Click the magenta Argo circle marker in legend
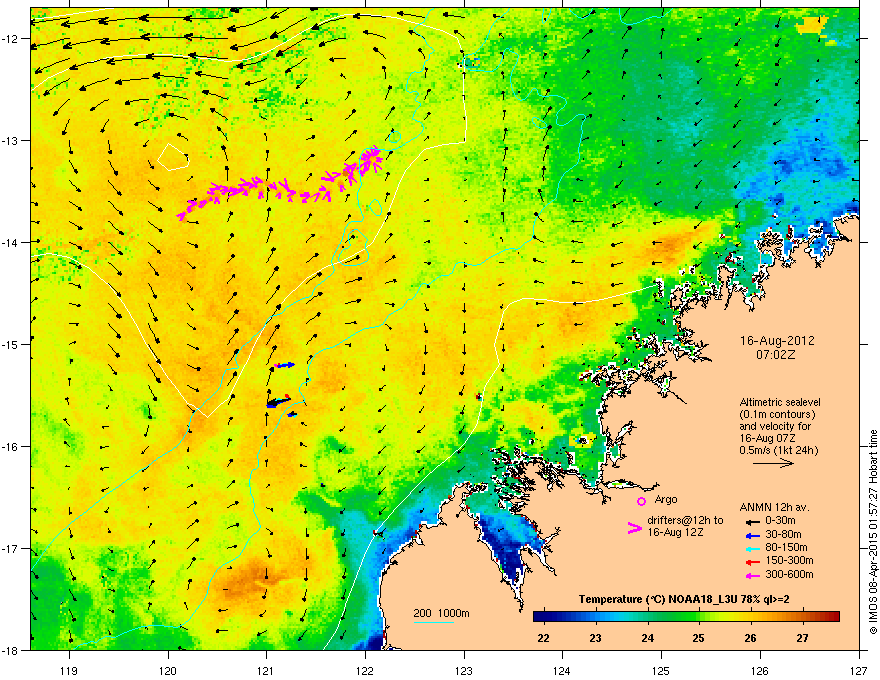This screenshot has height=680, width=880. pos(641,501)
